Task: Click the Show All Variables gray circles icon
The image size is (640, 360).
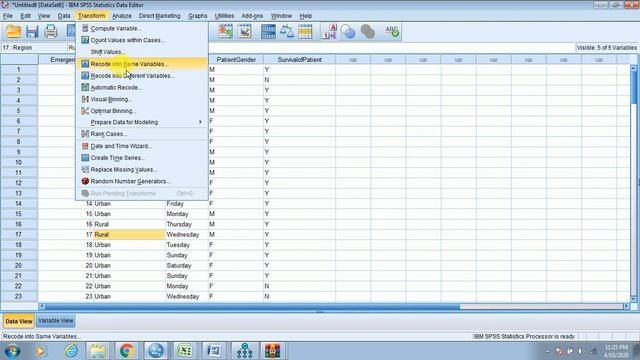Action: pos(367,31)
